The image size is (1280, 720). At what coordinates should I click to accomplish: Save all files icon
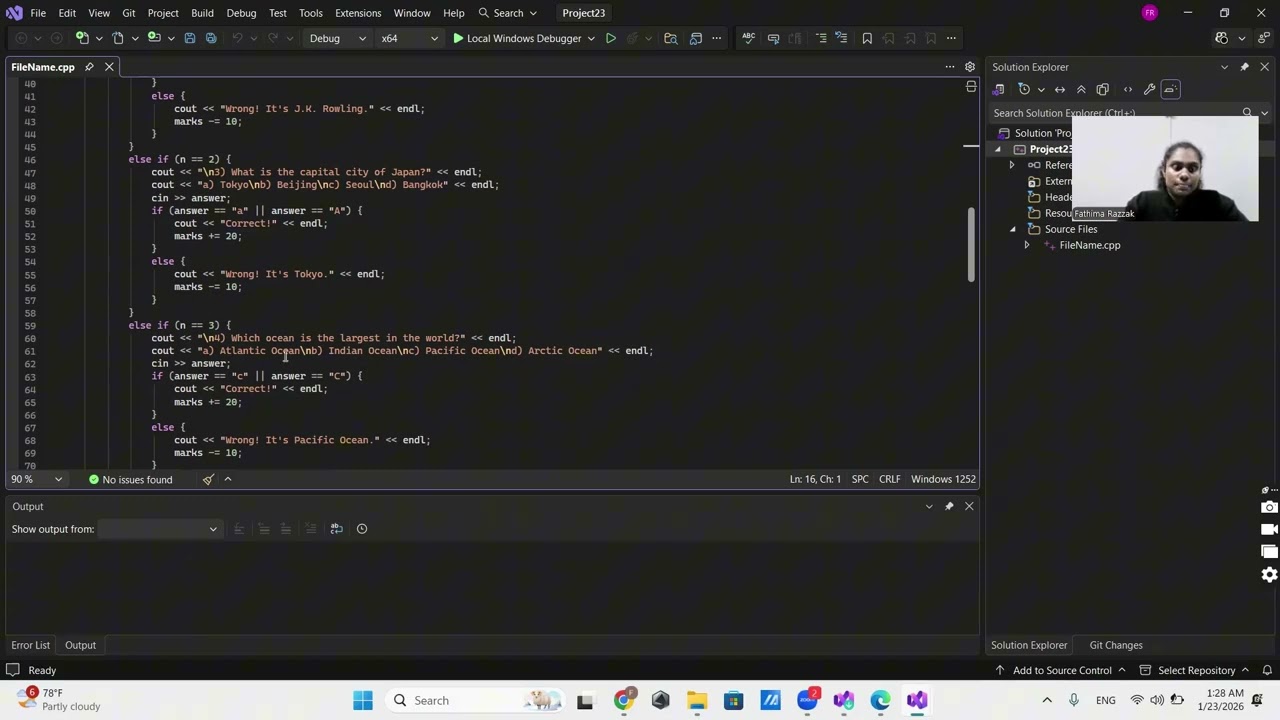211,38
